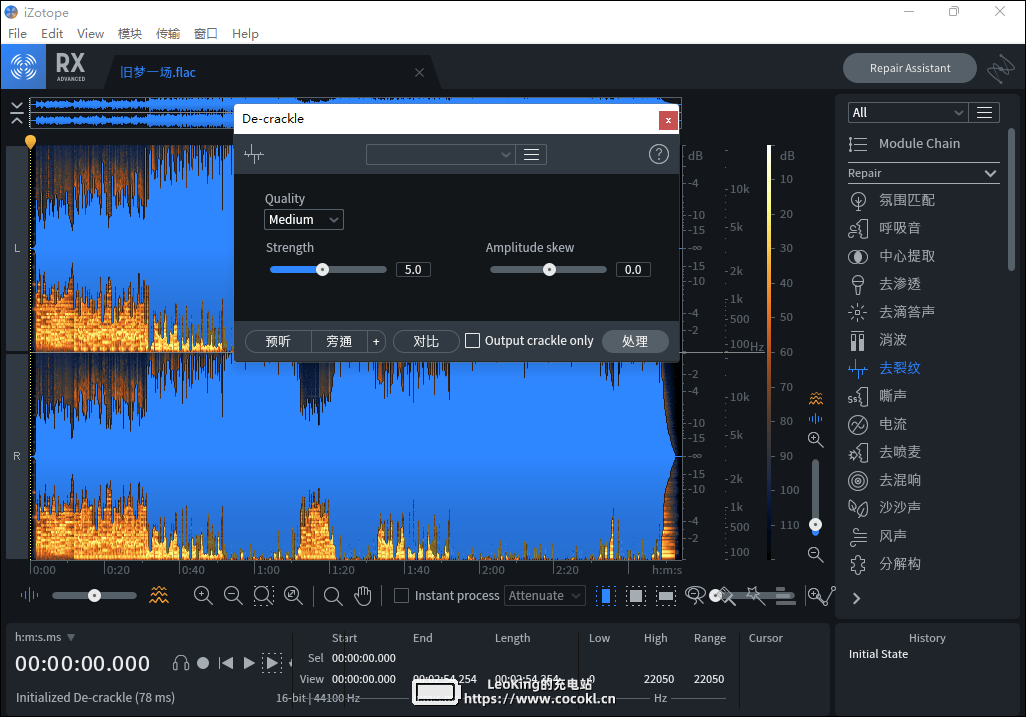Select the time-frequency selection tool
The width and height of the screenshot is (1026, 717).
click(635, 596)
